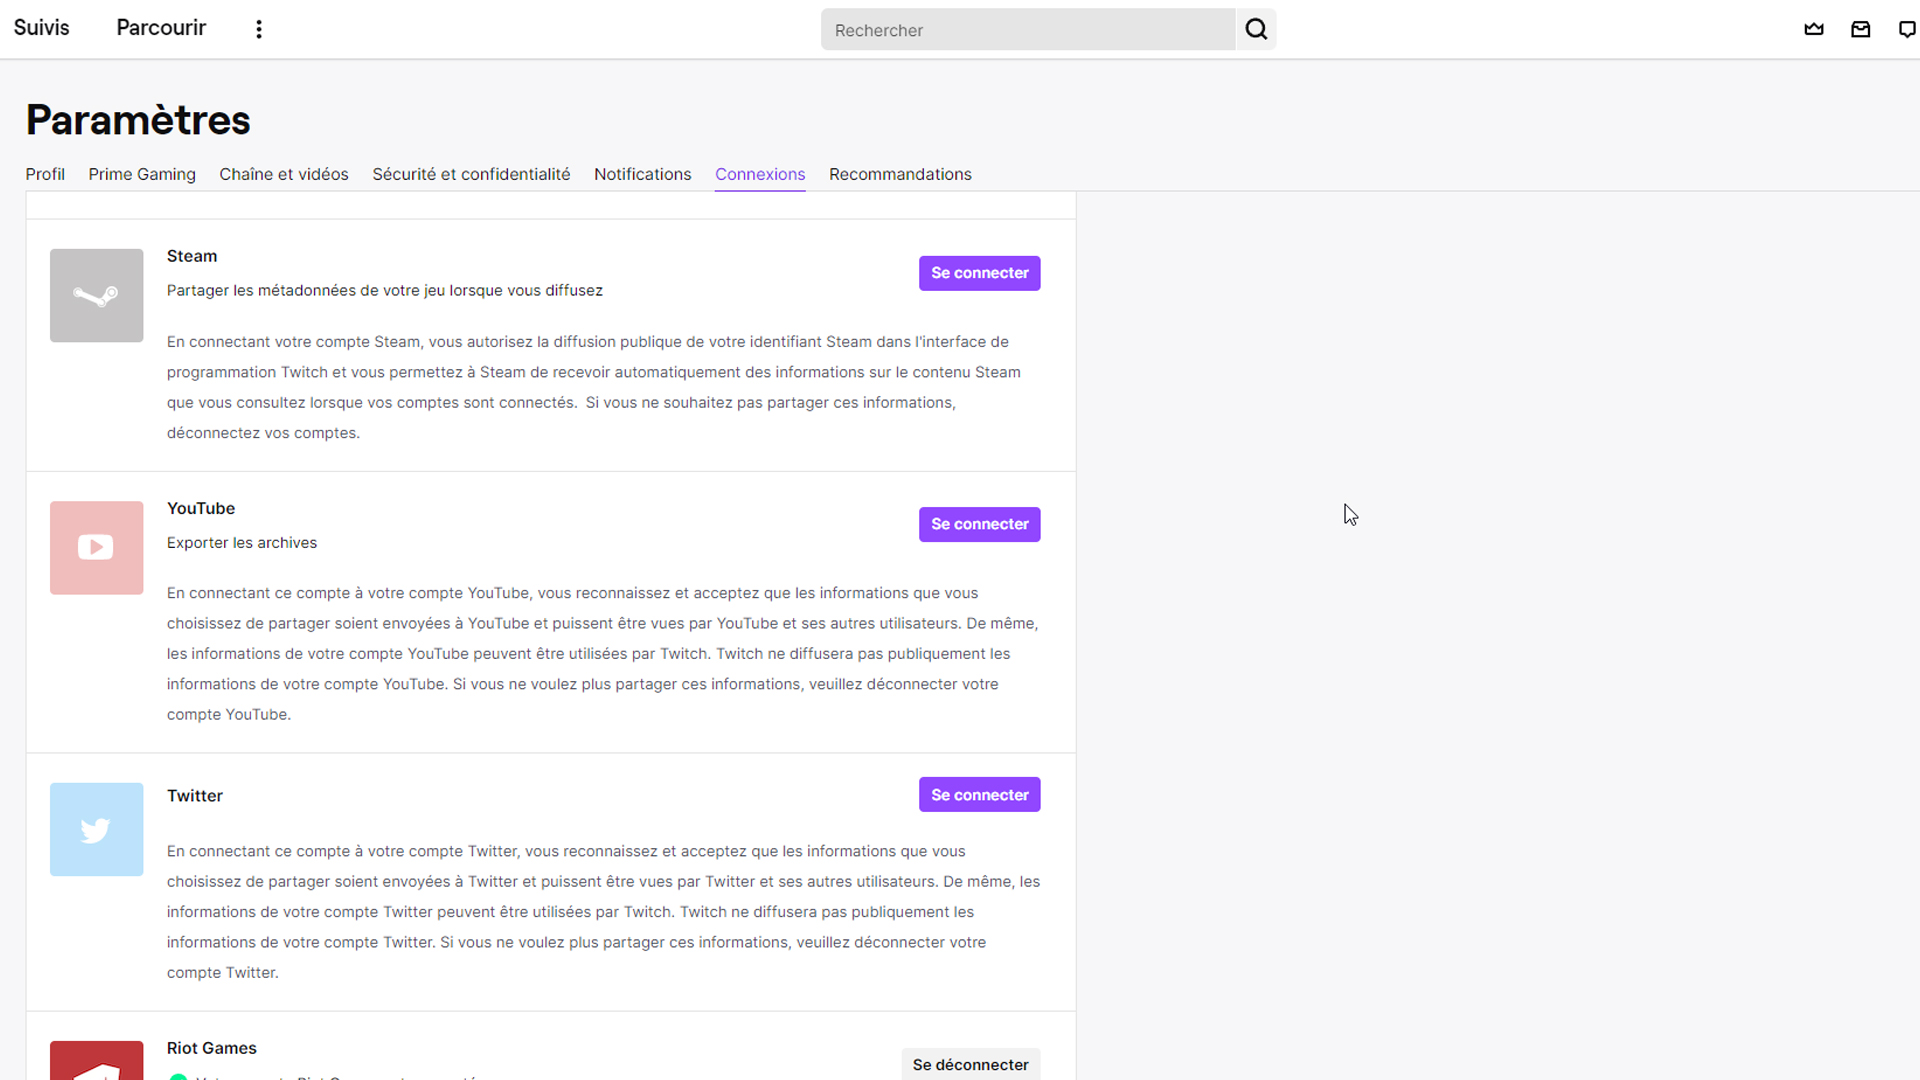Click inside the Rechercher search field

tap(1027, 29)
